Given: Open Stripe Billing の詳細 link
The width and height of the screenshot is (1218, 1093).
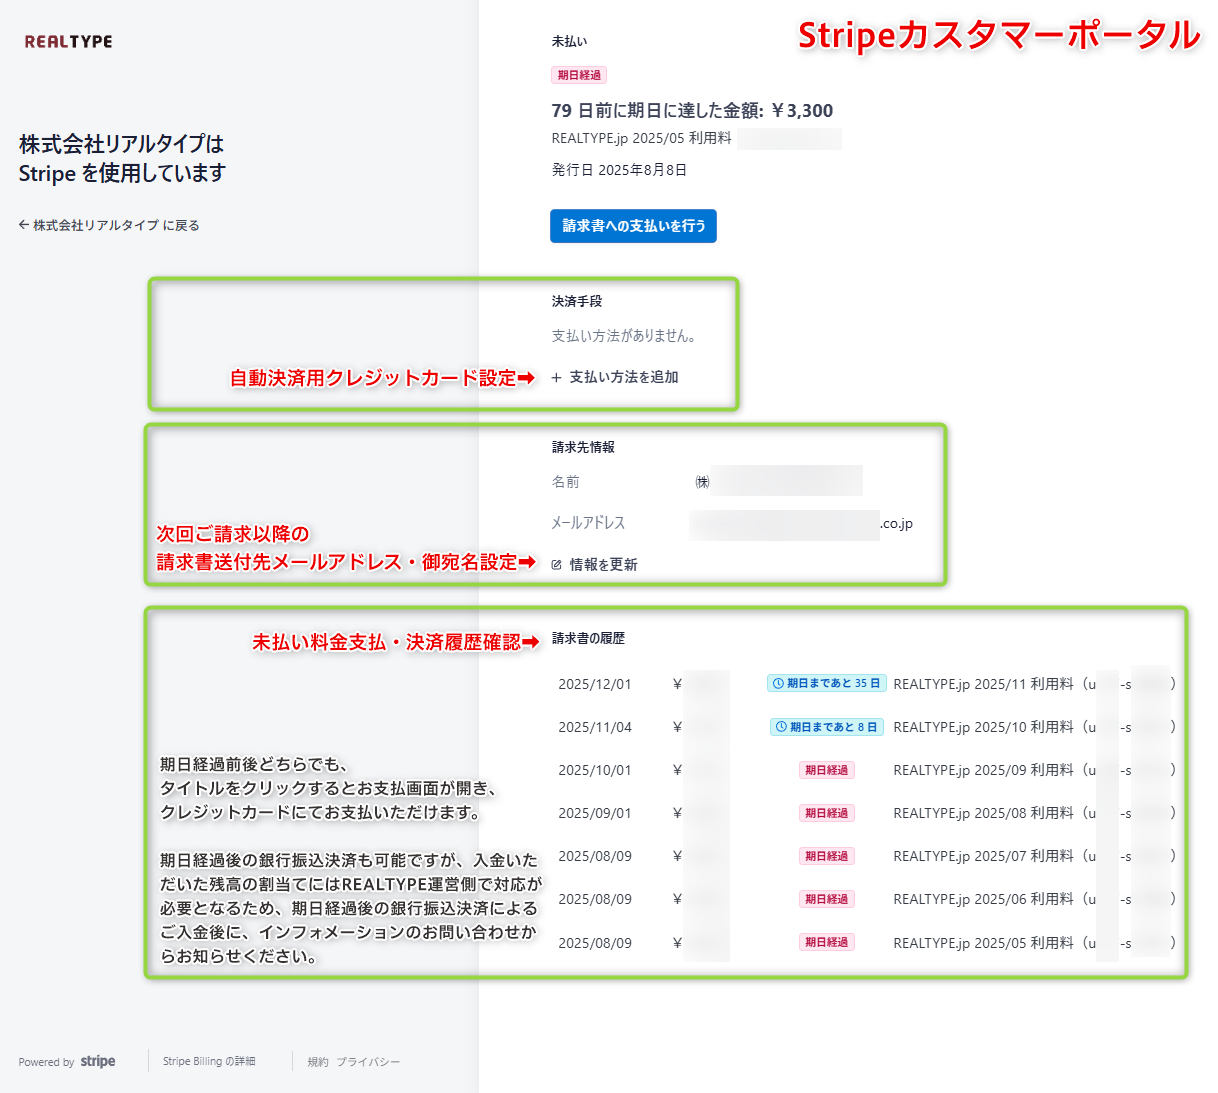Looking at the screenshot, I should tap(209, 1061).
